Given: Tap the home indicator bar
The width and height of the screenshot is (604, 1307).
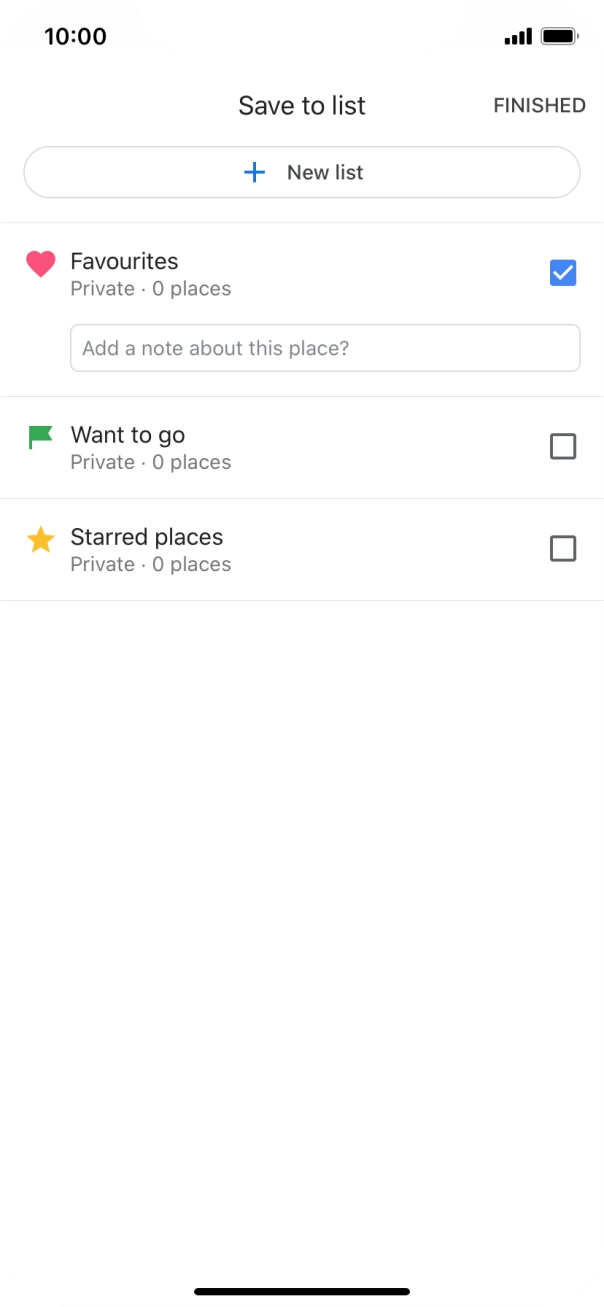Looking at the screenshot, I should [x=302, y=1291].
